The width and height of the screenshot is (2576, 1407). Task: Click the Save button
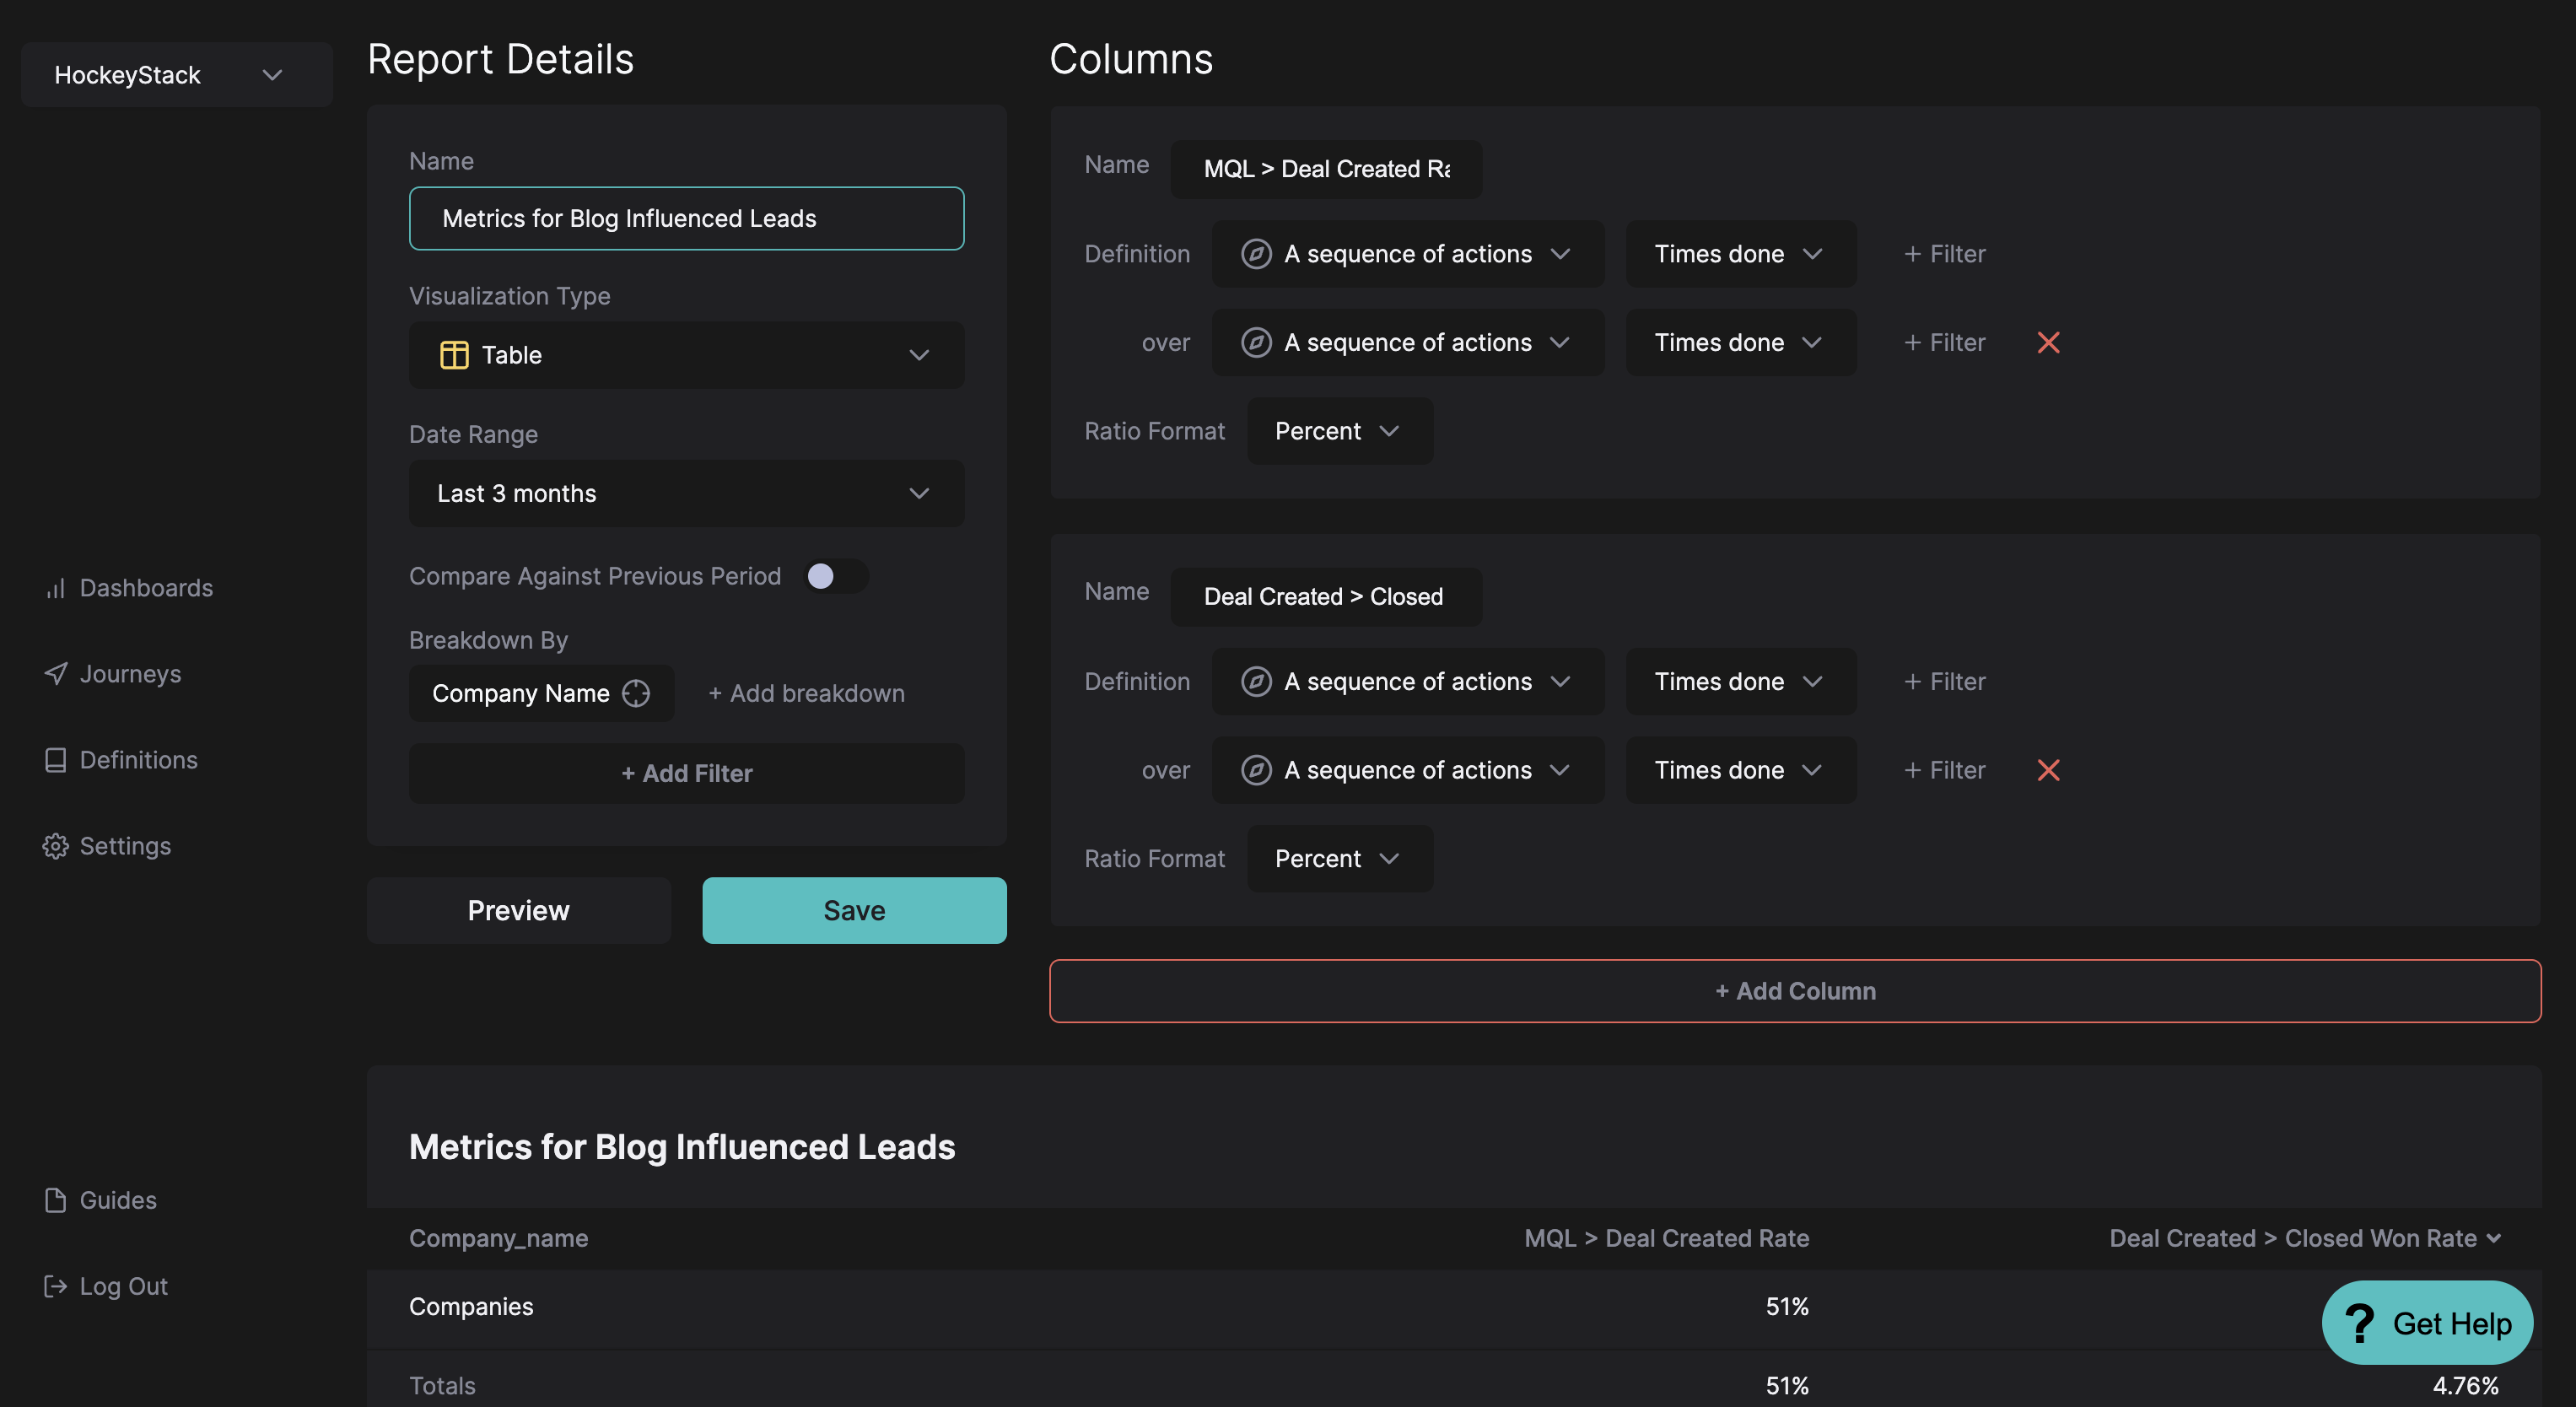pos(854,910)
